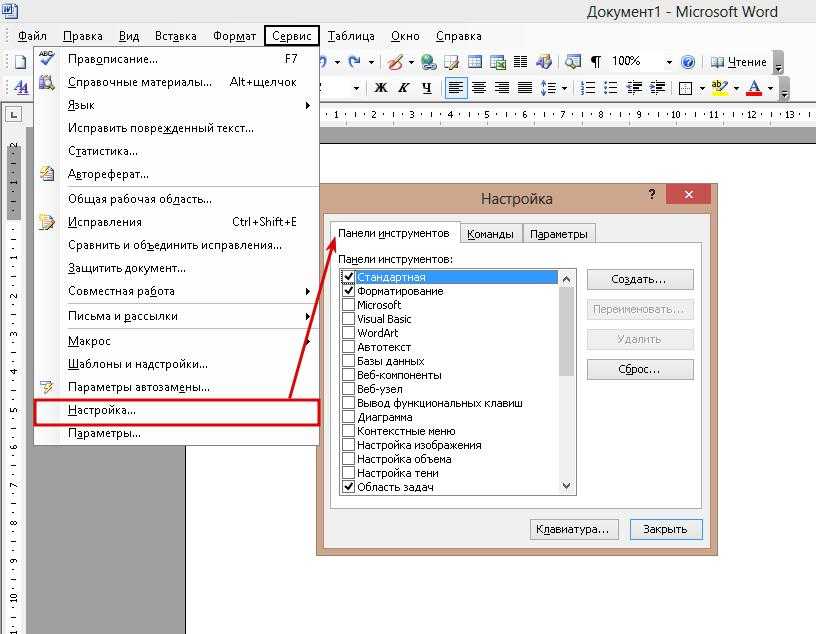Click the New blank document icon
The width and height of the screenshot is (816, 634).
[x=20, y=62]
